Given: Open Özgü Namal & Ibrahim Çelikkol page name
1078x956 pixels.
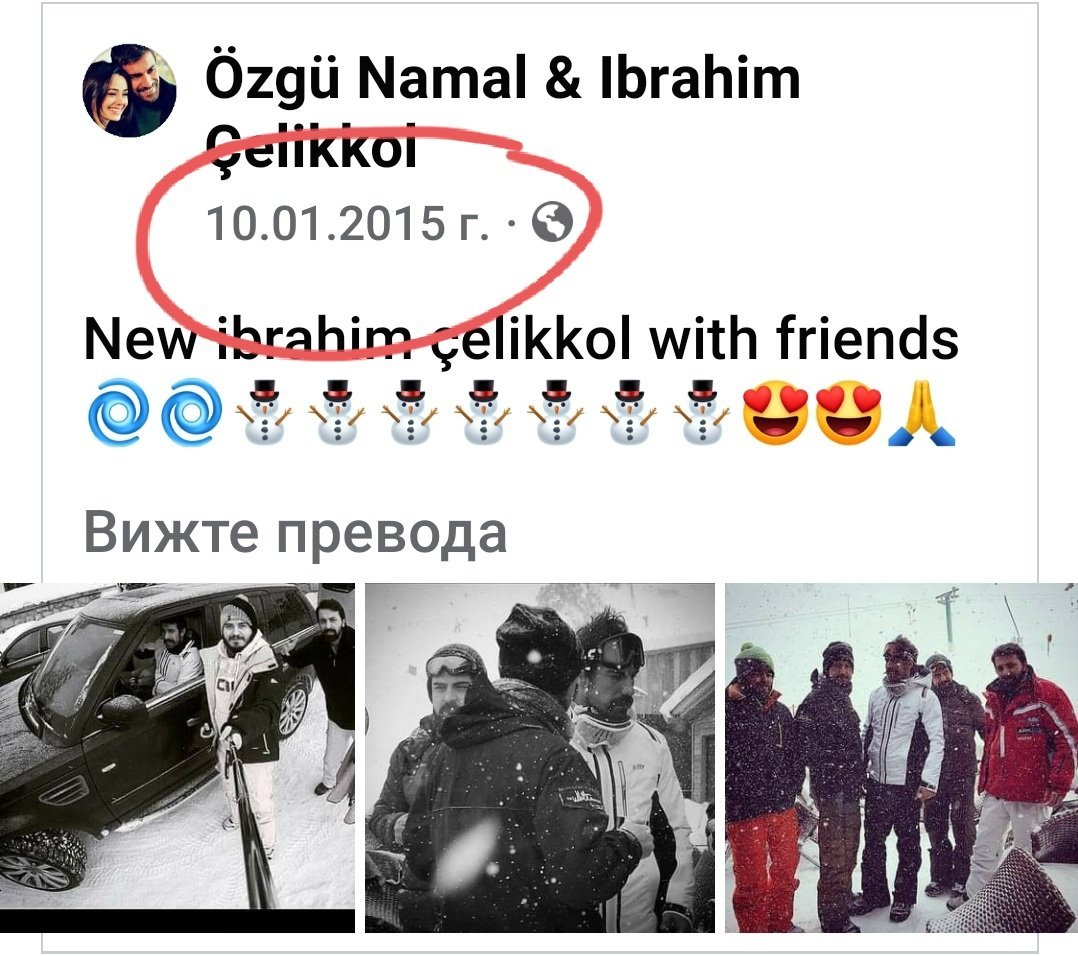Looking at the screenshot, I should tap(503, 112).
